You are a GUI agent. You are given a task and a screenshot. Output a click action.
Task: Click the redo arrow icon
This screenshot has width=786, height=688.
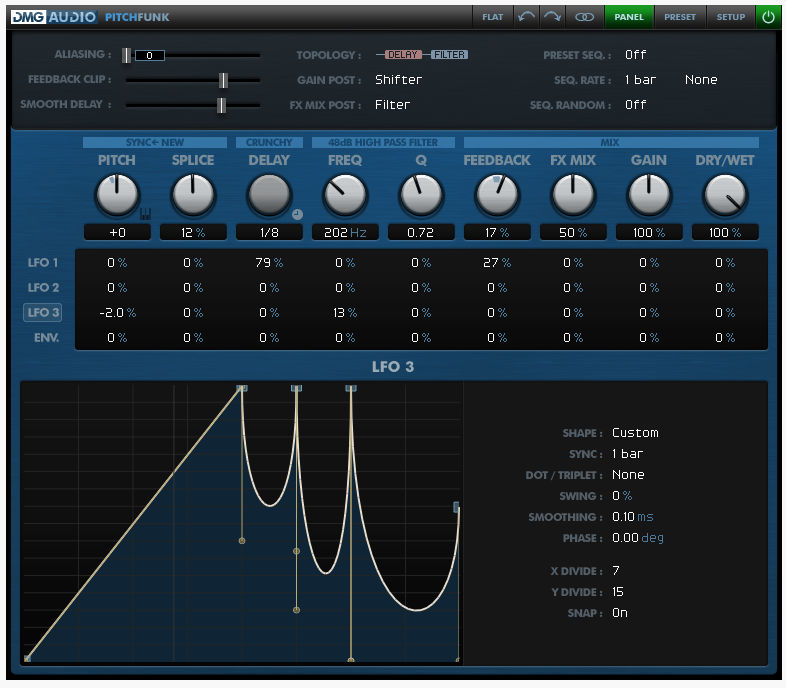(552, 17)
